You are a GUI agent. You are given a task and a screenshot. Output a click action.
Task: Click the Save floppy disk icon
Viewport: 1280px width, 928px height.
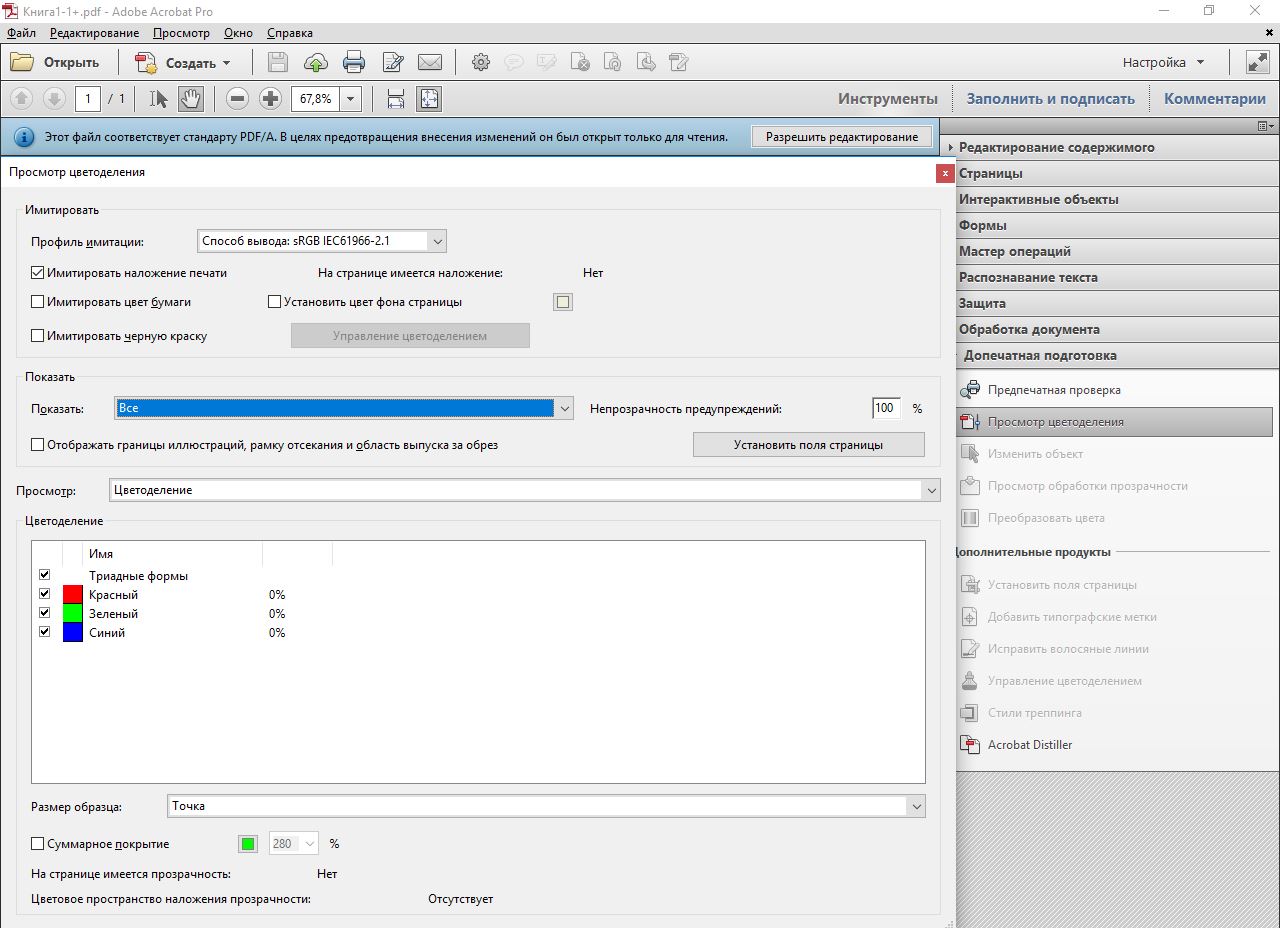(278, 62)
